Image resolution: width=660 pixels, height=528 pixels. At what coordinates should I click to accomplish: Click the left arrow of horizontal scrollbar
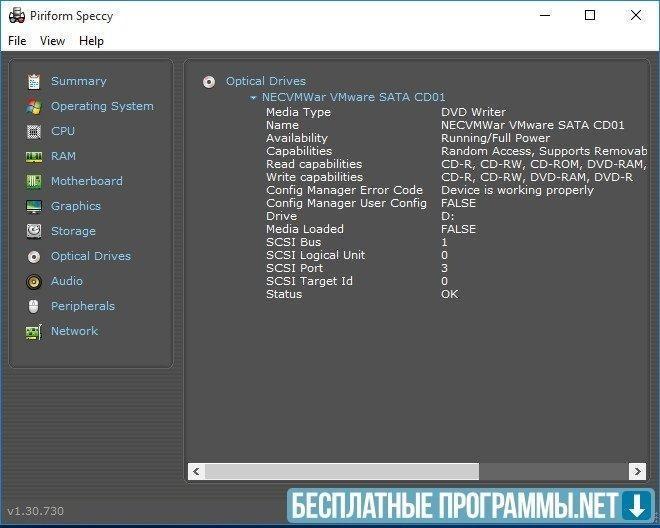(196, 472)
